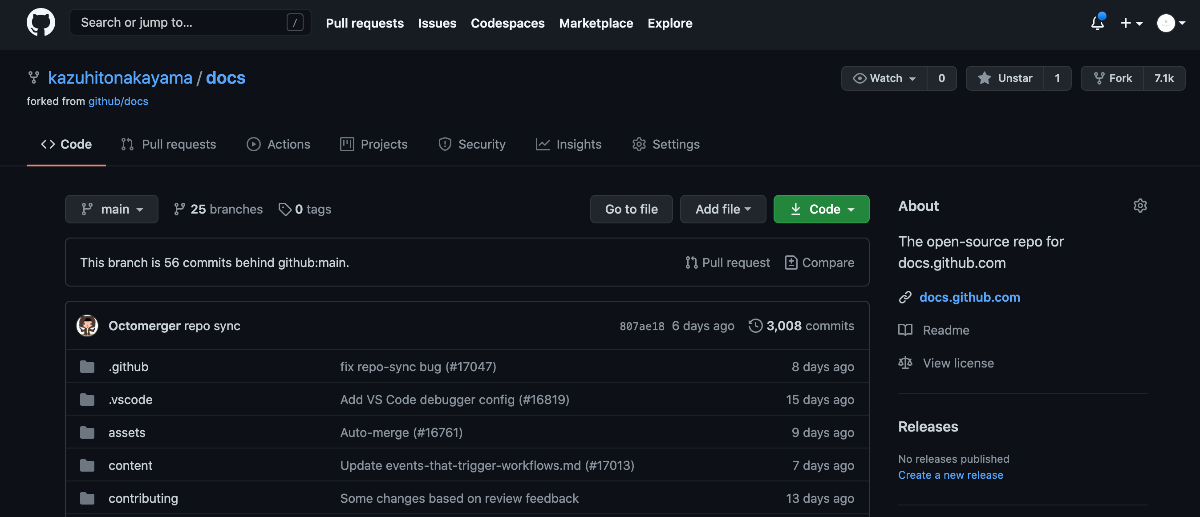Click the watchers count 0

941,78
